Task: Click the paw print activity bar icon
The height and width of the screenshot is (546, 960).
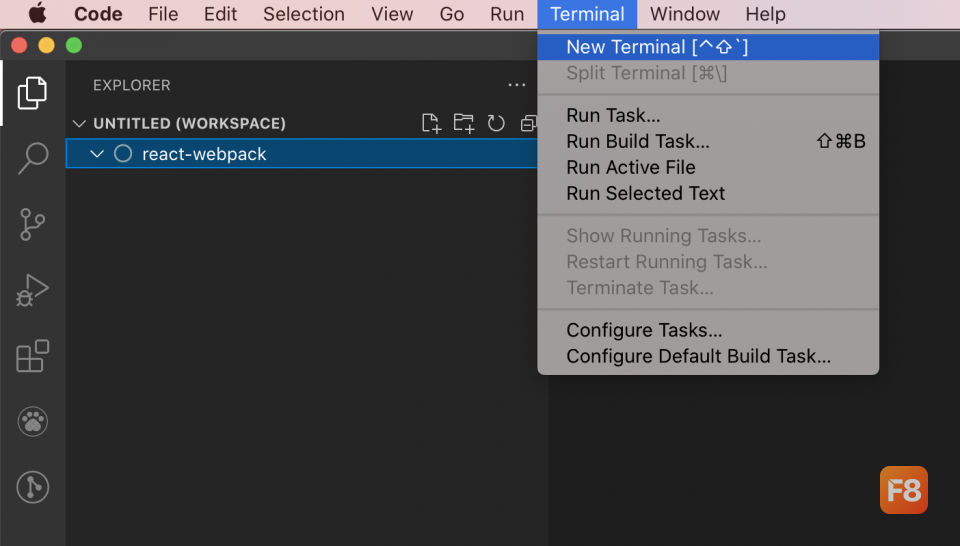Action: [x=32, y=422]
